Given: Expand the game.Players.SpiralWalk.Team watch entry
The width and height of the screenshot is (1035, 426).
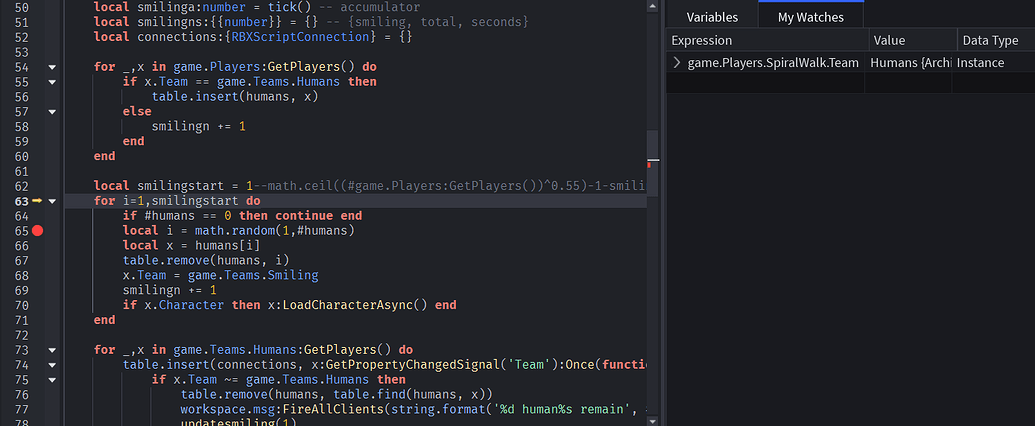Looking at the screenshot, I should (x=677, y=63).
